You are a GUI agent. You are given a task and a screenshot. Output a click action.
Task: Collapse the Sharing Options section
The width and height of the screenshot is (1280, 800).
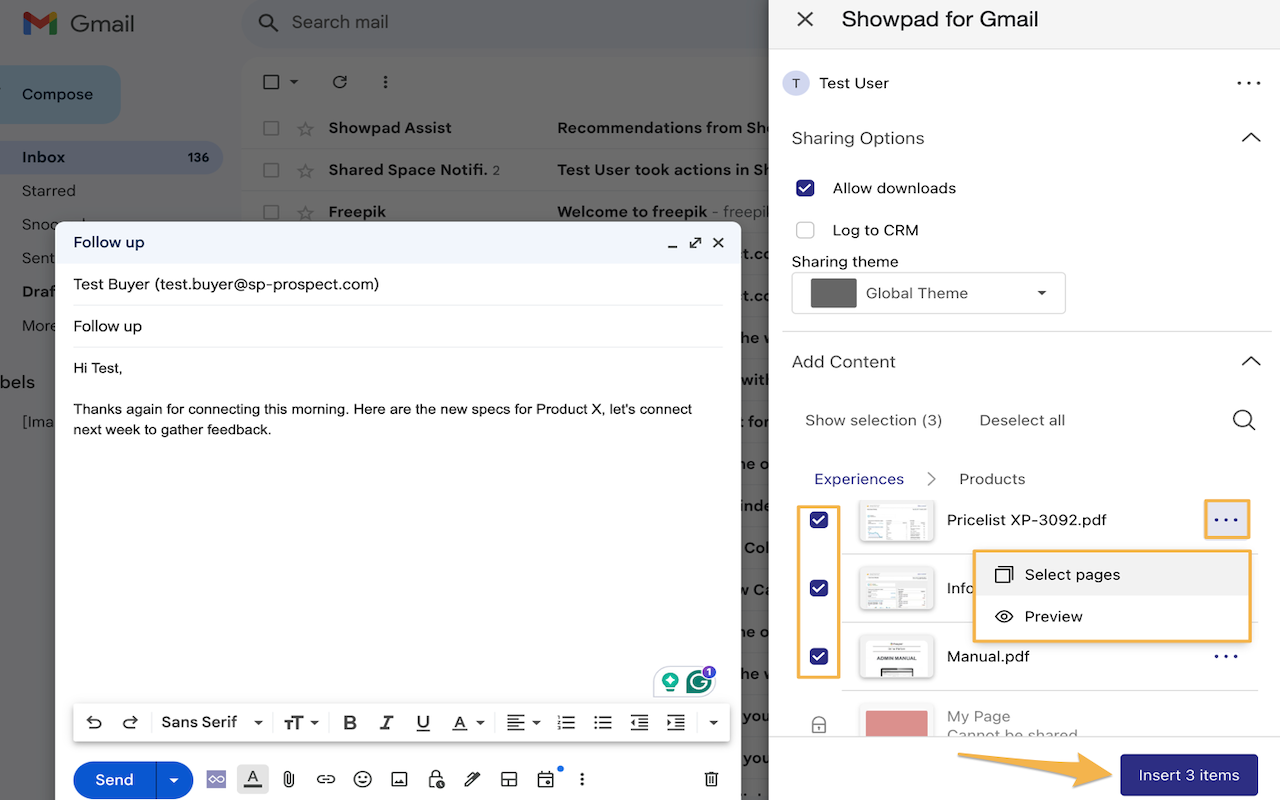[x=1250, y=138]
